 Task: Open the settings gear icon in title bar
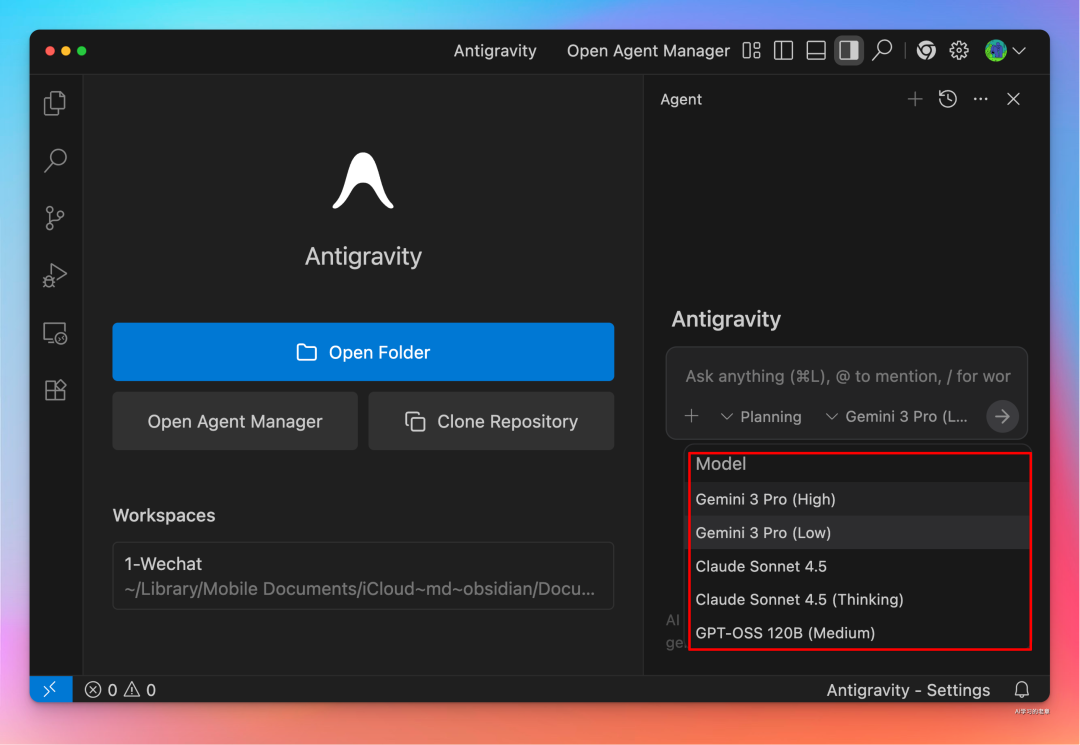point(959,50)
